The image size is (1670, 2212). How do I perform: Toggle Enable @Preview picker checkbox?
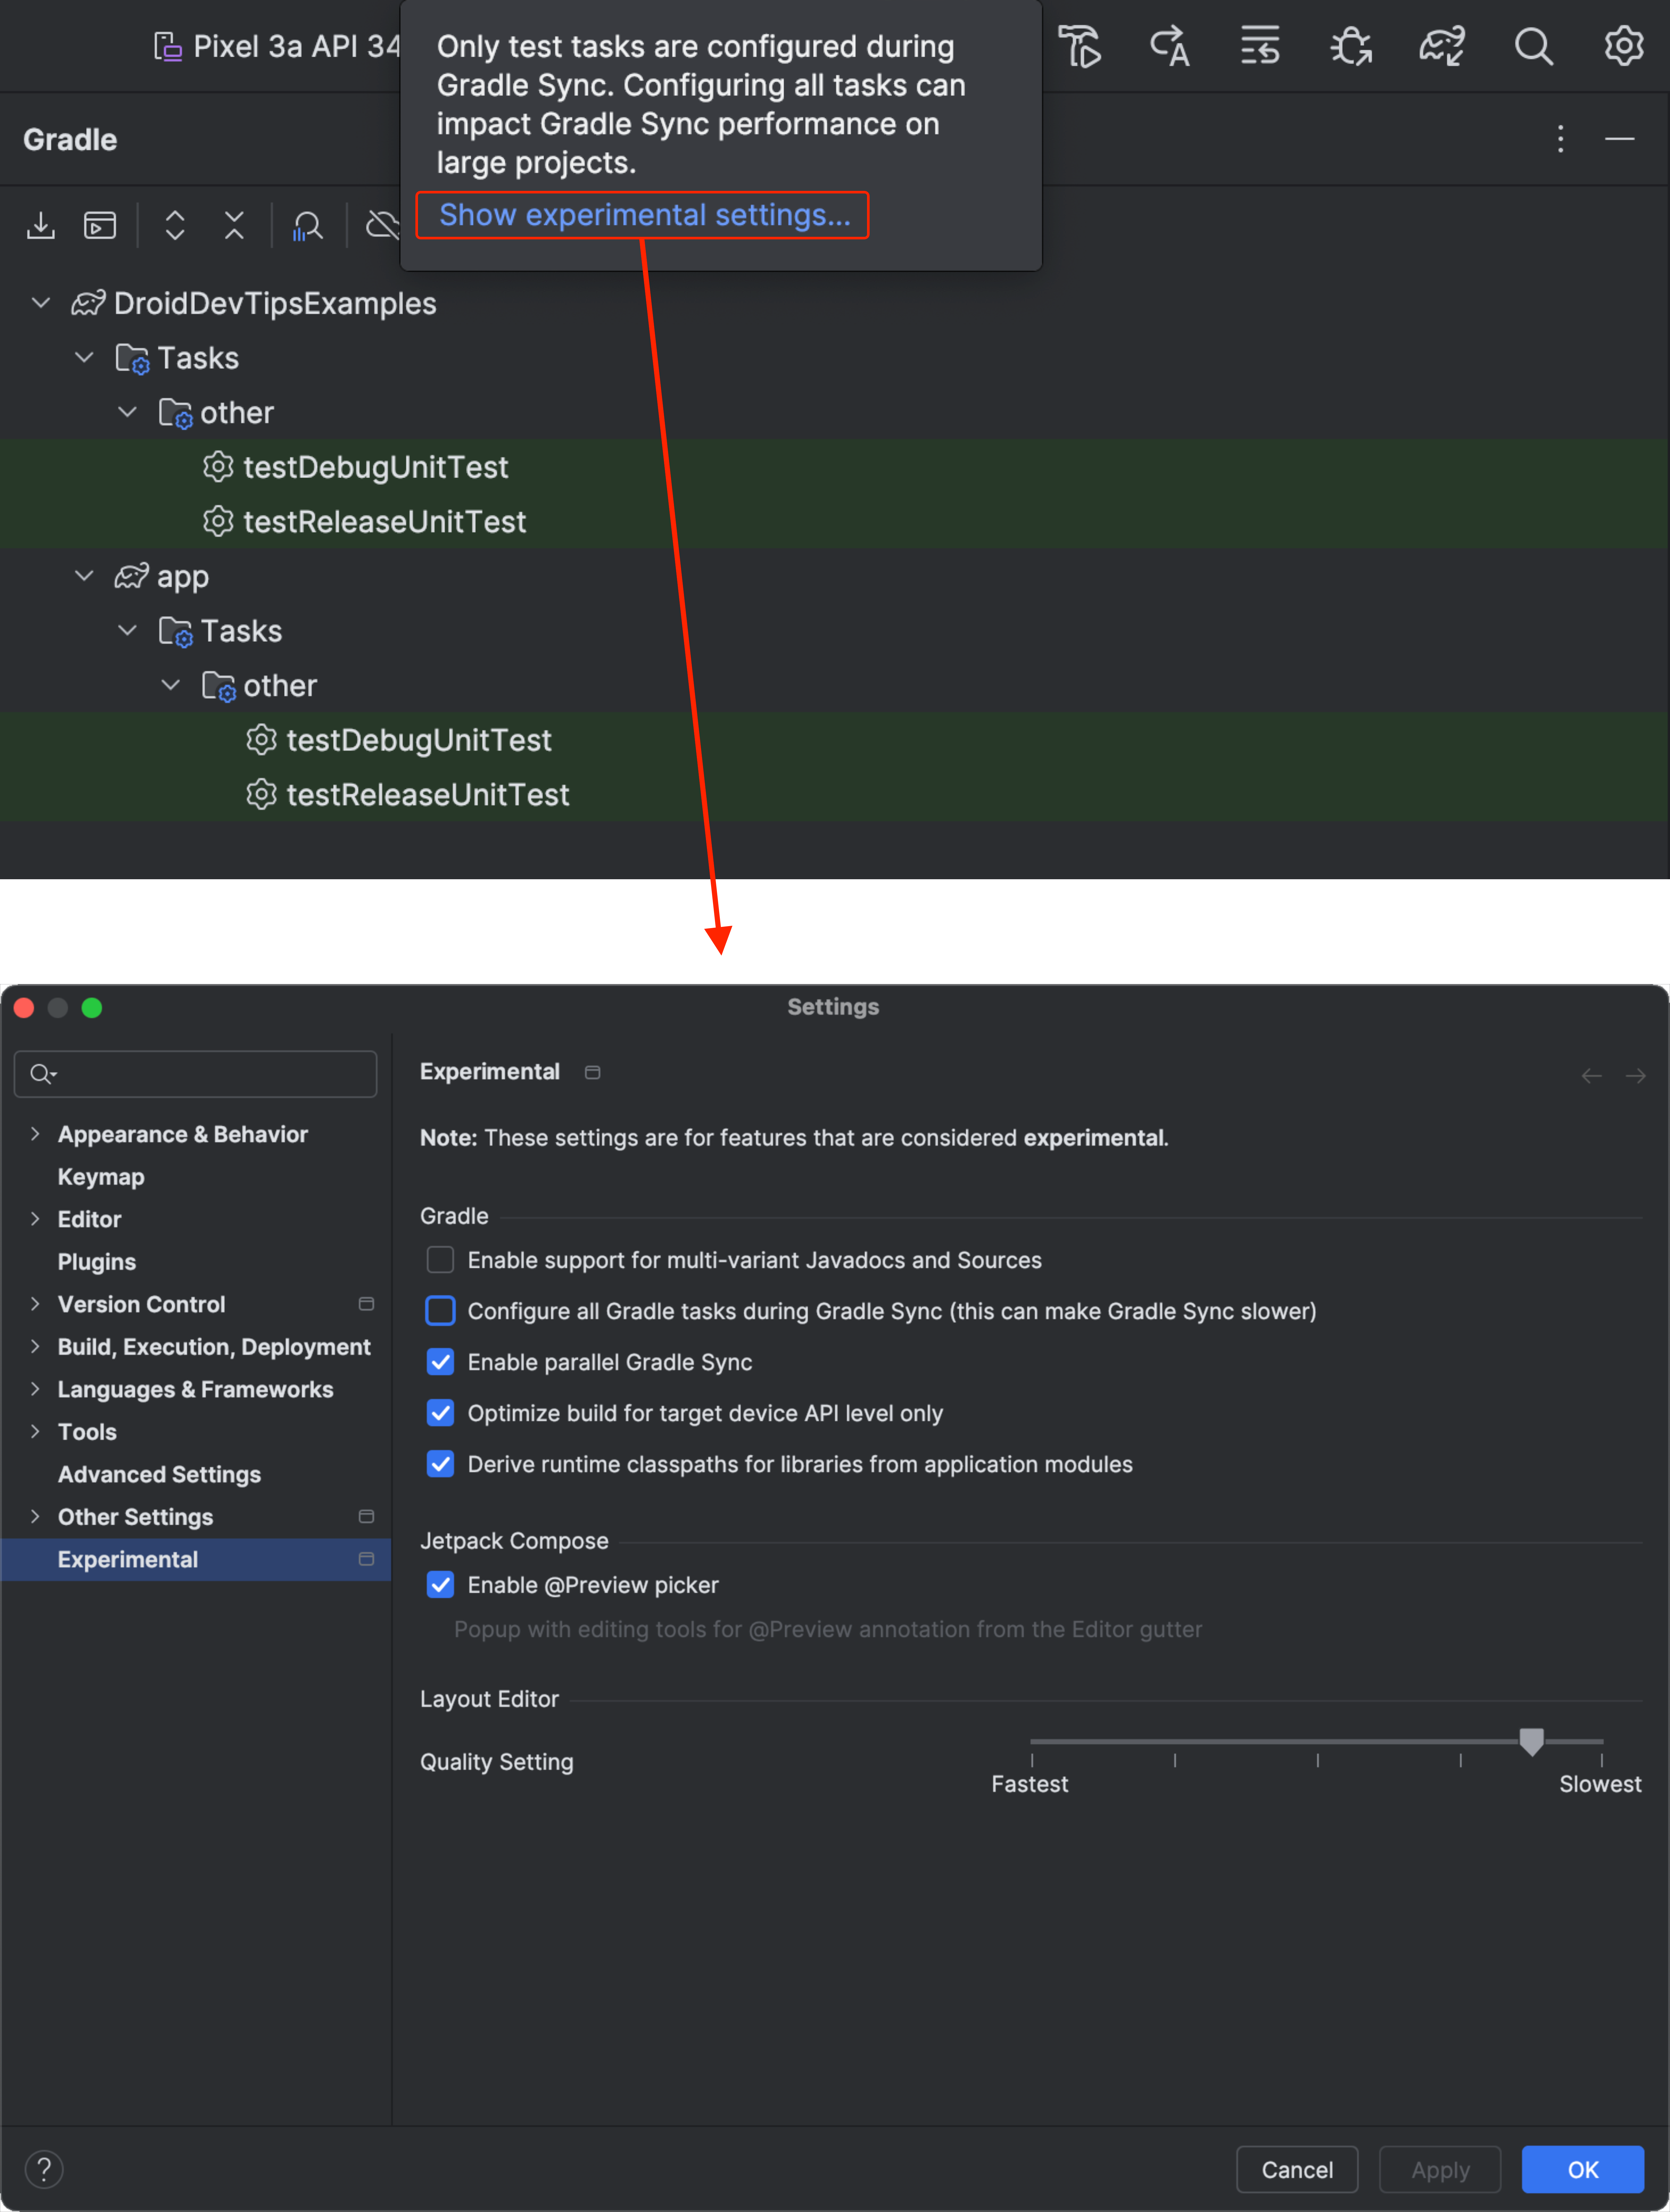[440, 1585]
